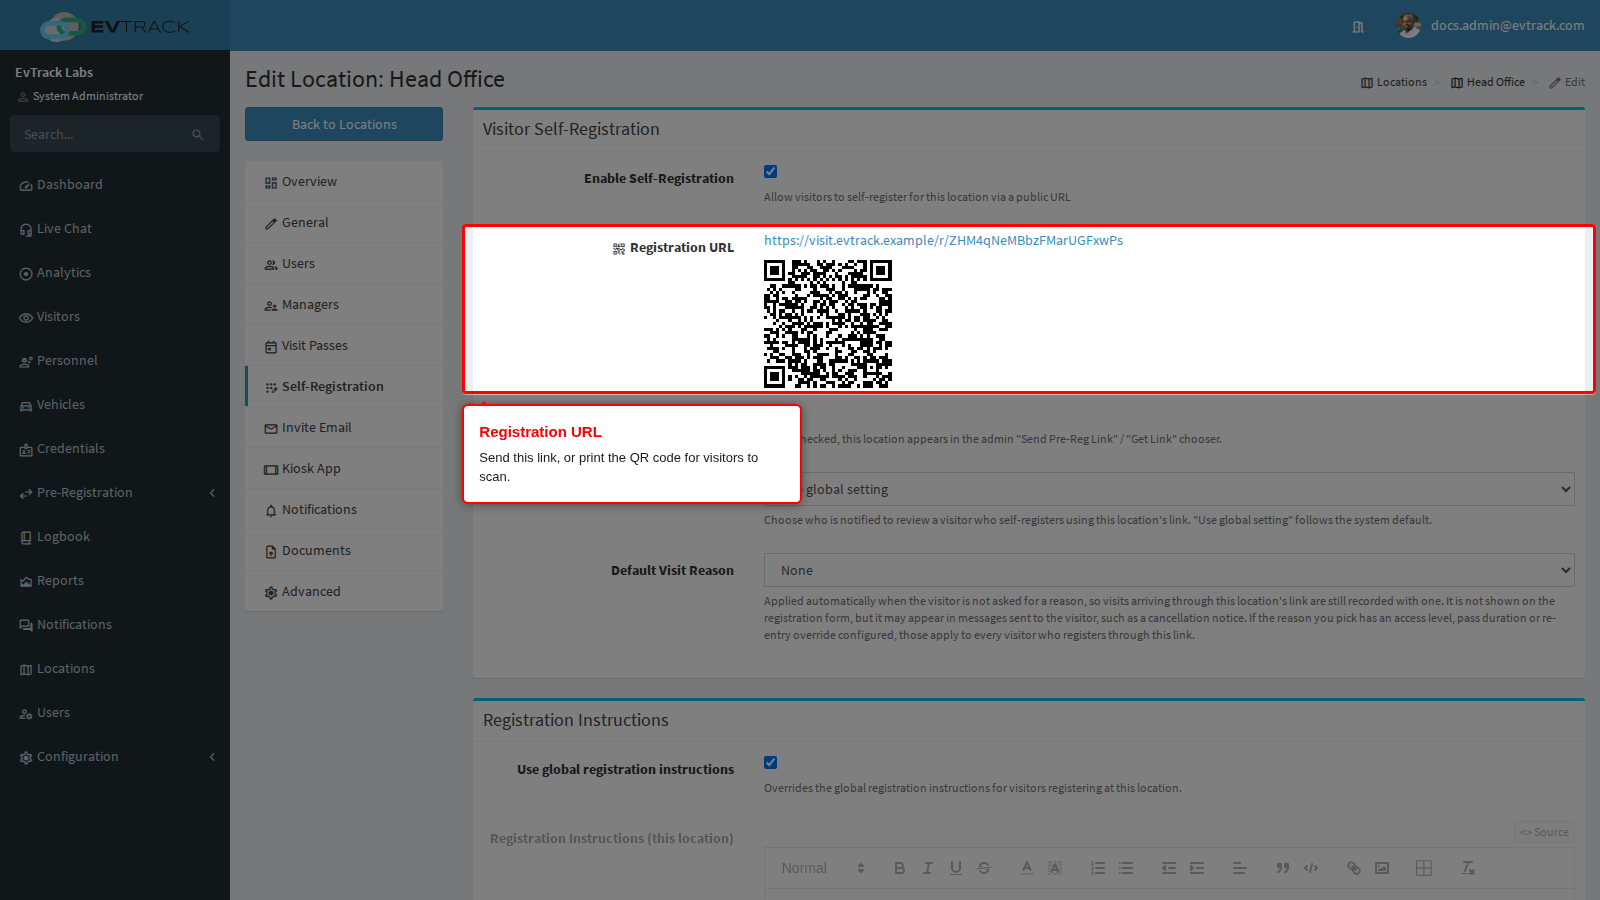
Task: Toggle Use global registration instructions checkbox
Action: pyautogui.click(x=770, y=762)
